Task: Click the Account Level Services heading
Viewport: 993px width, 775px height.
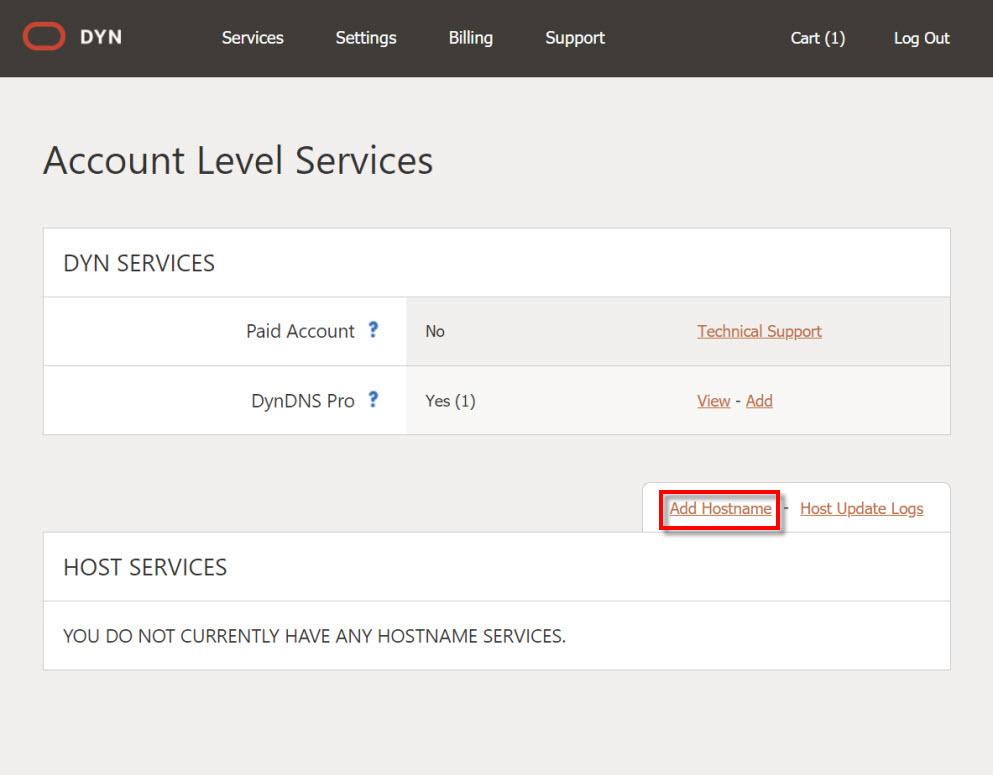Action: pyautogui.click(x=238, y=160)
